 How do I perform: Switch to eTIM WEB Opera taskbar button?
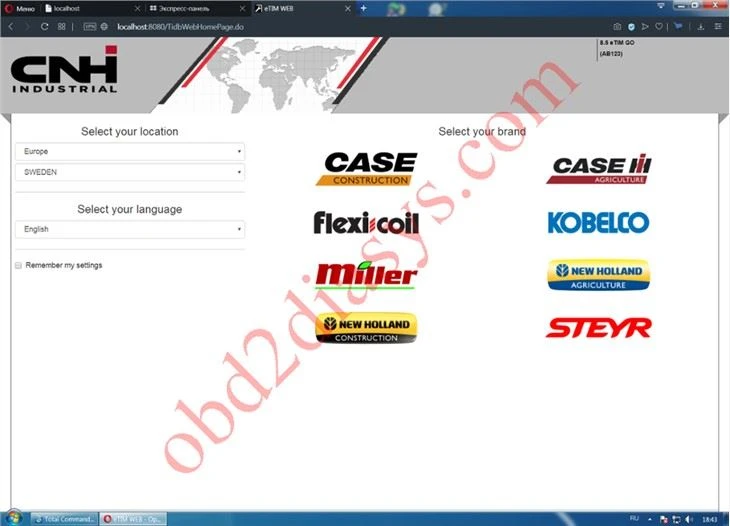coord(133,519)
